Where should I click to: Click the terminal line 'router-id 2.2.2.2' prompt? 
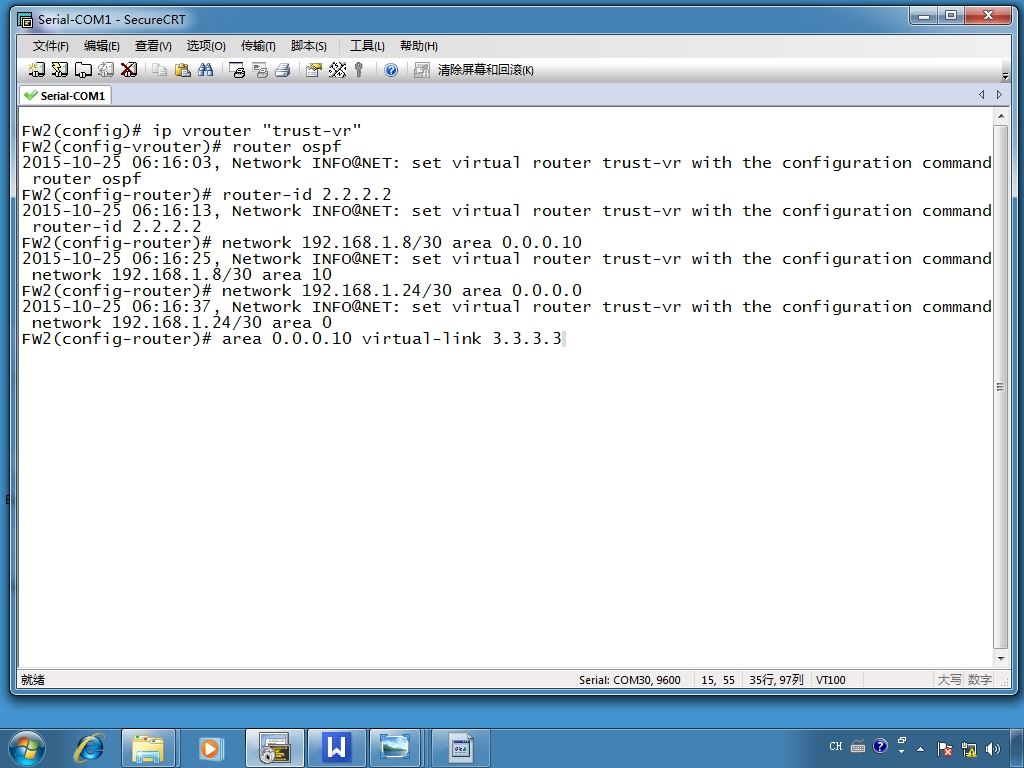206,195
